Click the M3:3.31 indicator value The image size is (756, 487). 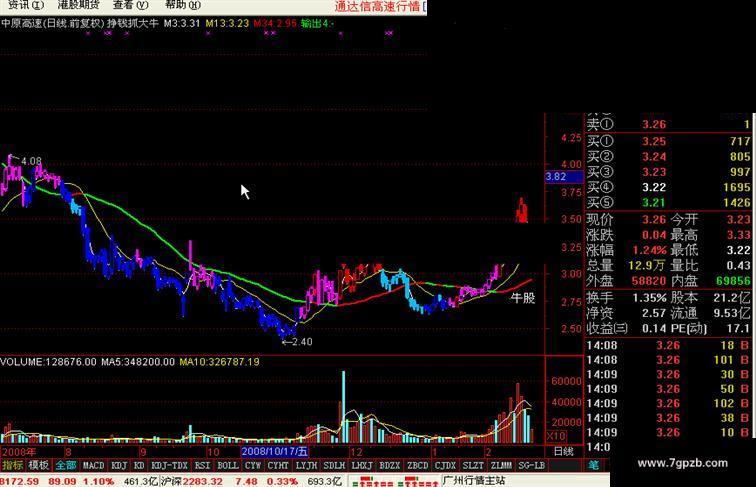(x=182, y=23)
